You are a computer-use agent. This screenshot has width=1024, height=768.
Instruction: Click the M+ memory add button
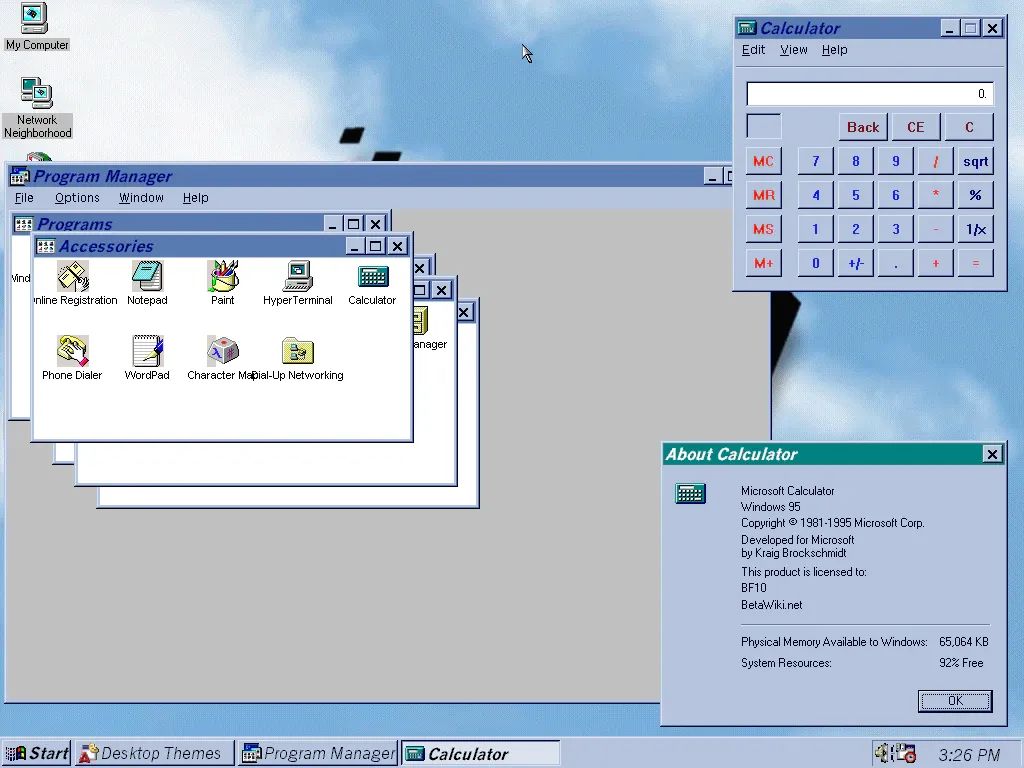pos(763,263)
